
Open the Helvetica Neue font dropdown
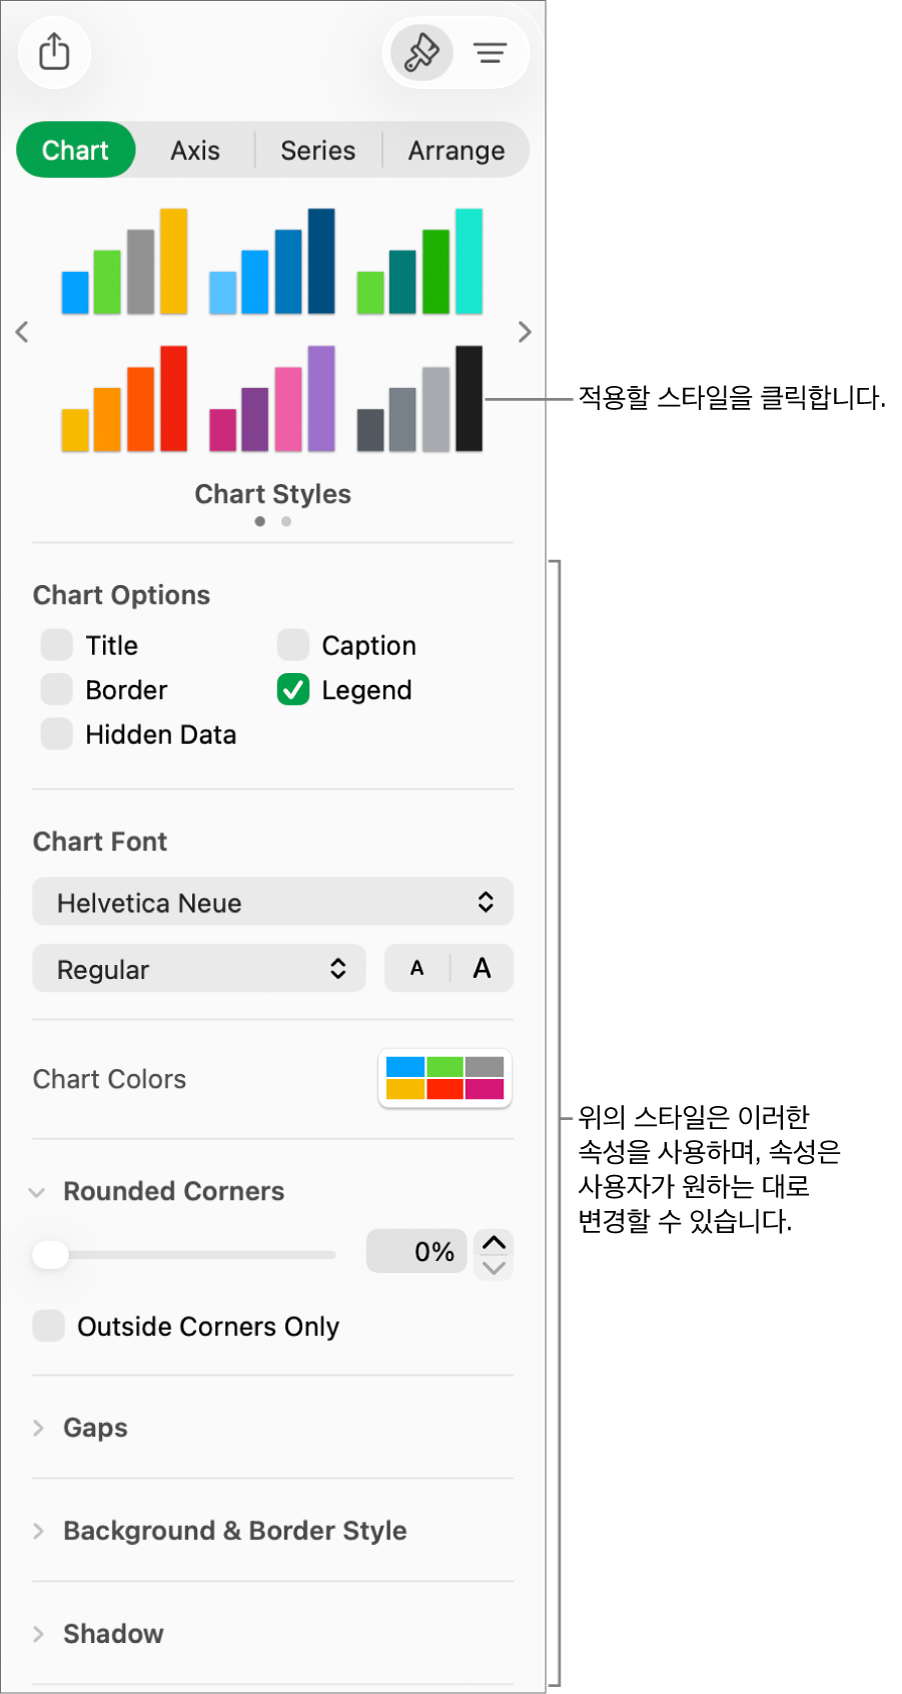point(273,902)
